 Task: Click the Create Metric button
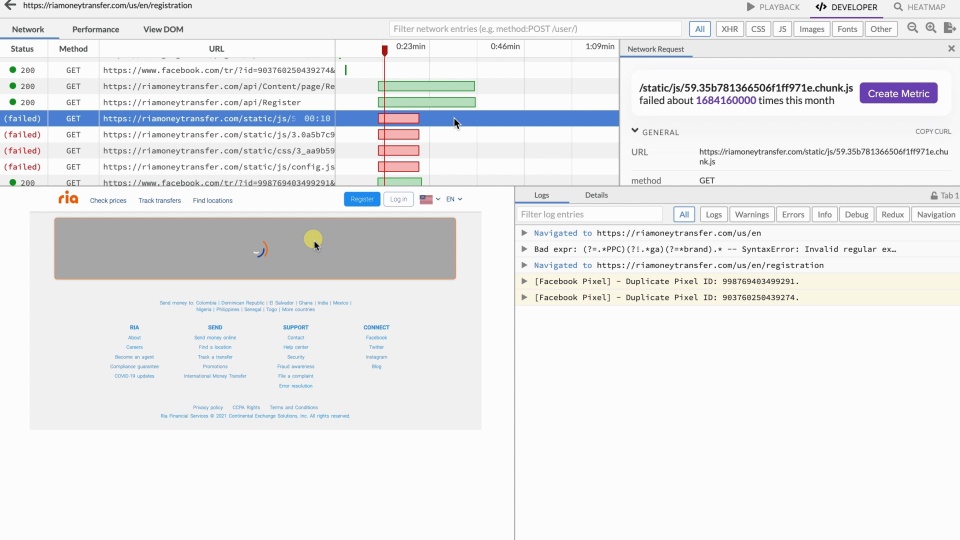click(898, 94)
